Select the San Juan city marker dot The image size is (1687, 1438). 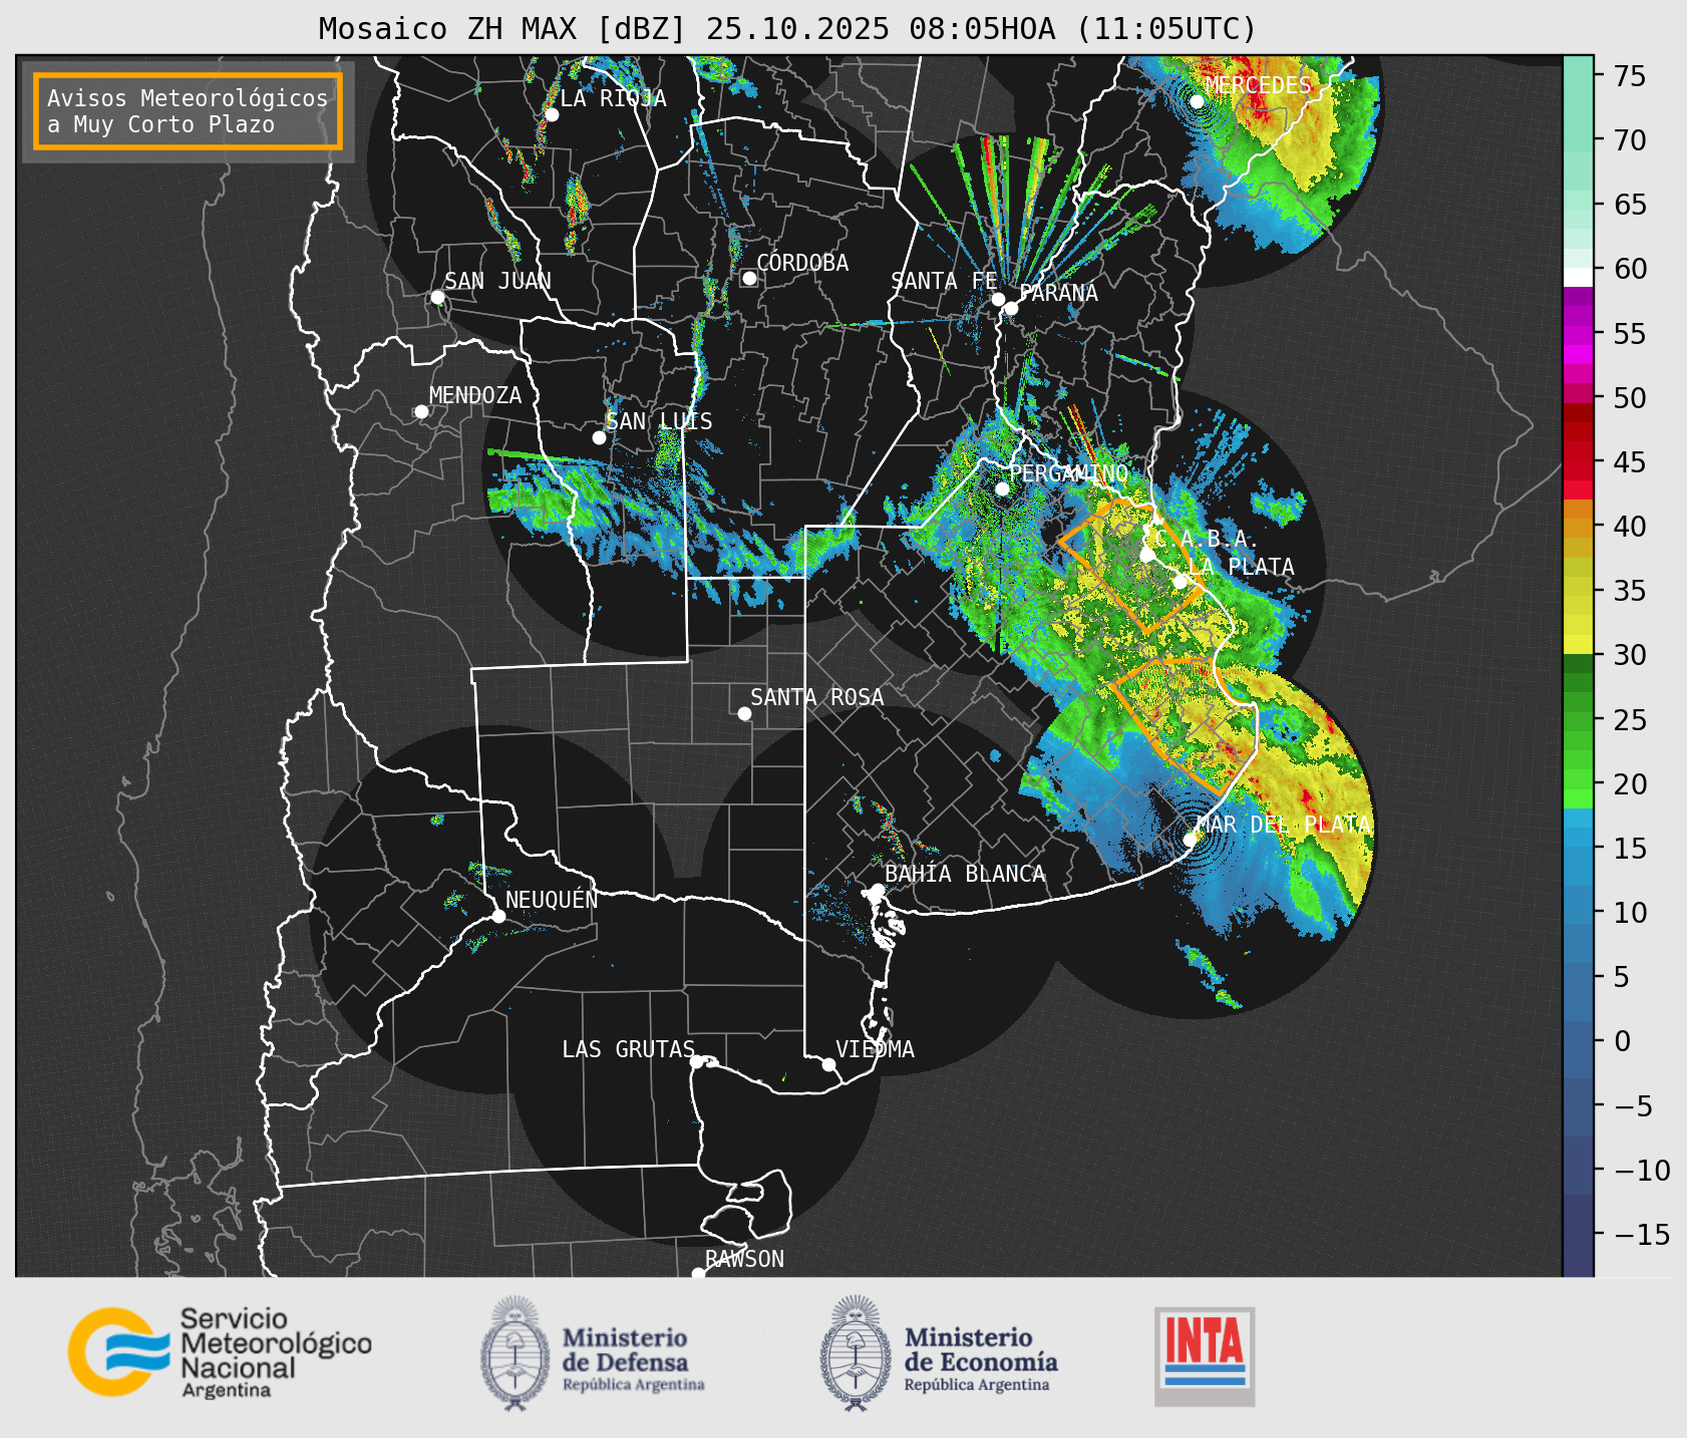(437, 297)
